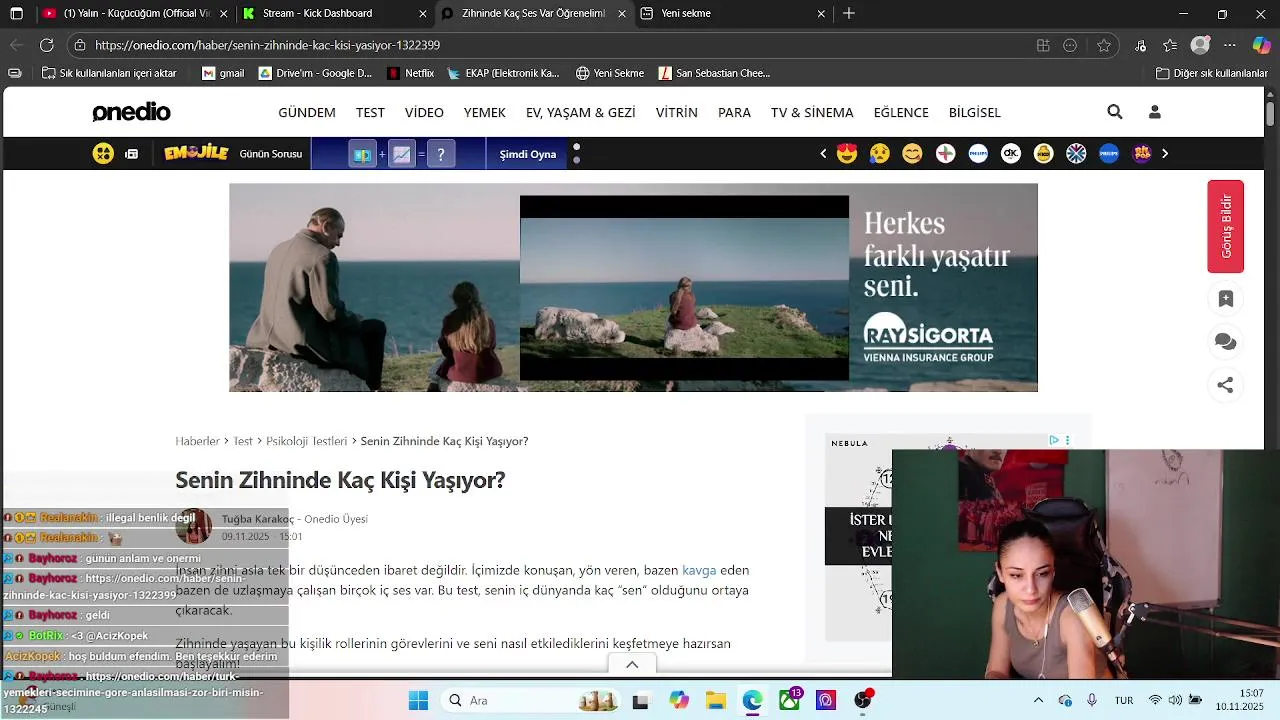Open the Windows Start menu
The width and height of the screenshot is (1280, 720).
pos(418,700)
